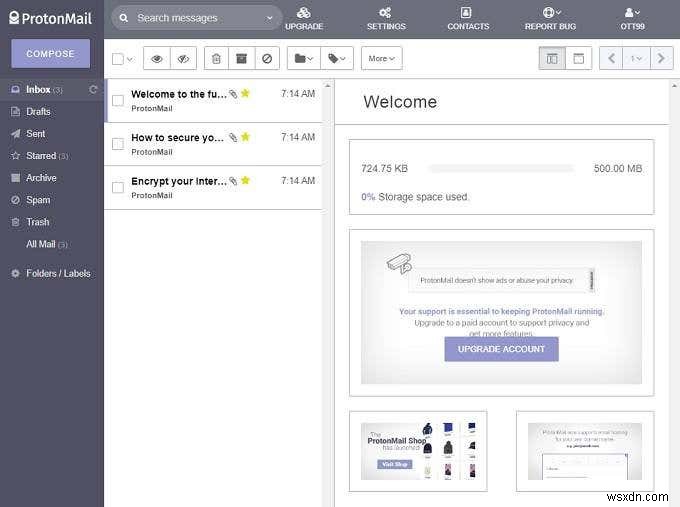Open the move to folder dropdown
This screenshot has height=507, width=680.
[304, 58]
